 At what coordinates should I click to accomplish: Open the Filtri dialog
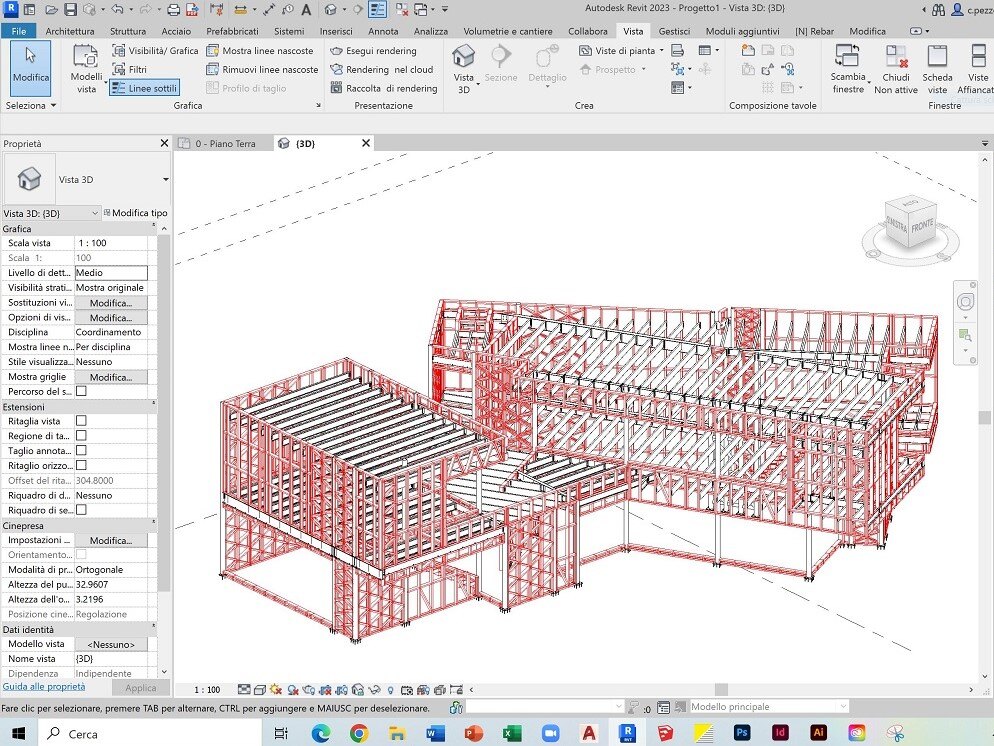pos(129,70)
